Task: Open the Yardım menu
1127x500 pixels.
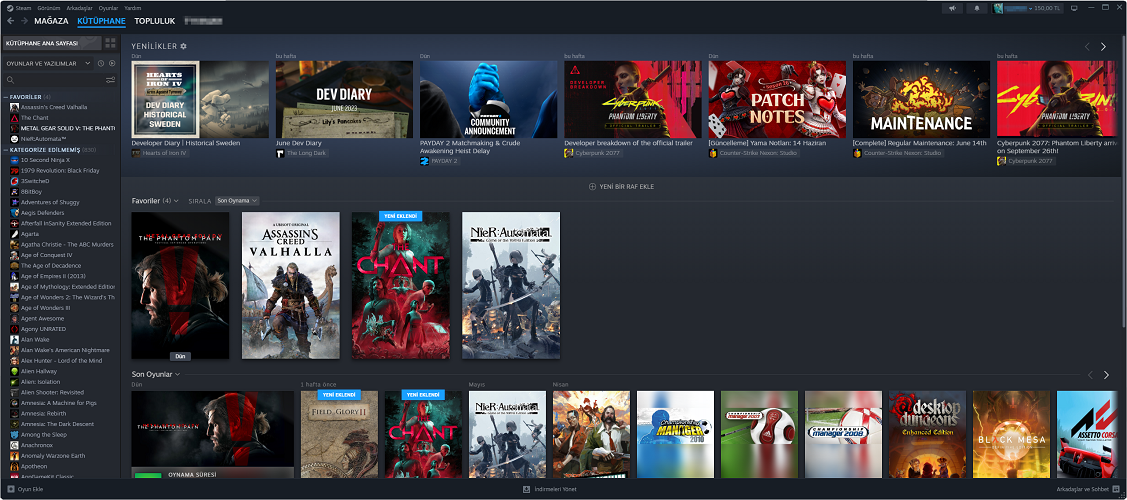Action: [132, 8]
